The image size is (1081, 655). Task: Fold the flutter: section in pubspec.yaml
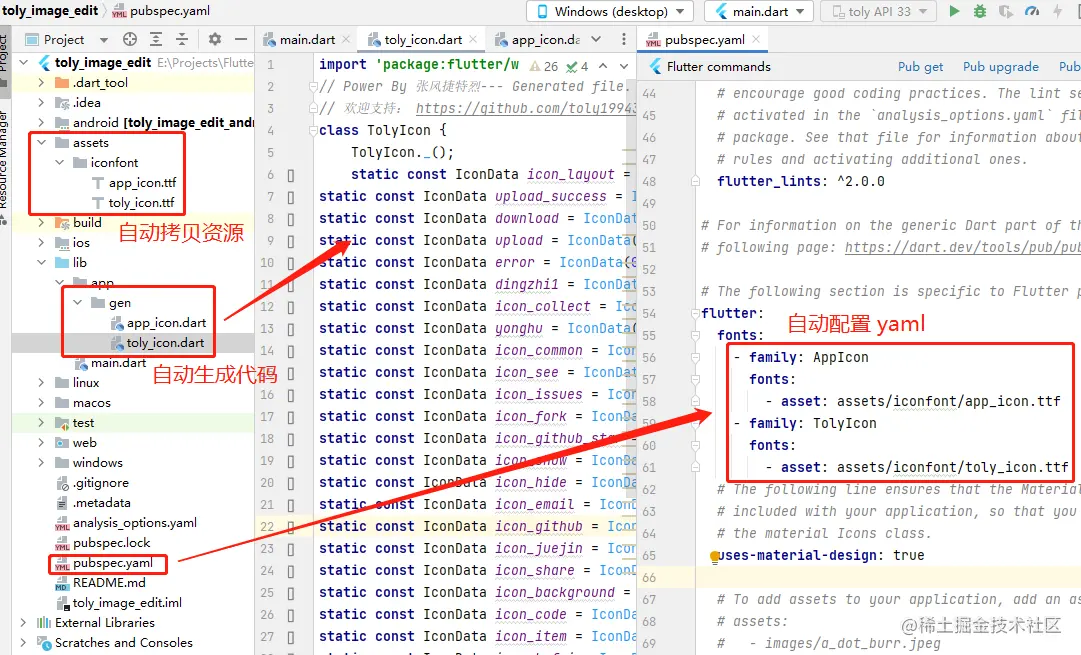coord(696,314)
